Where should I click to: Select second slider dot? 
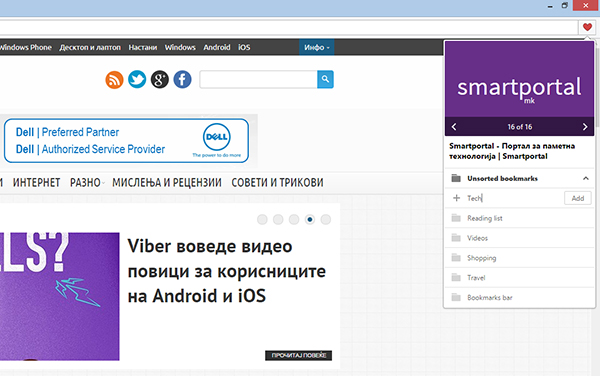tap(278, 220)
